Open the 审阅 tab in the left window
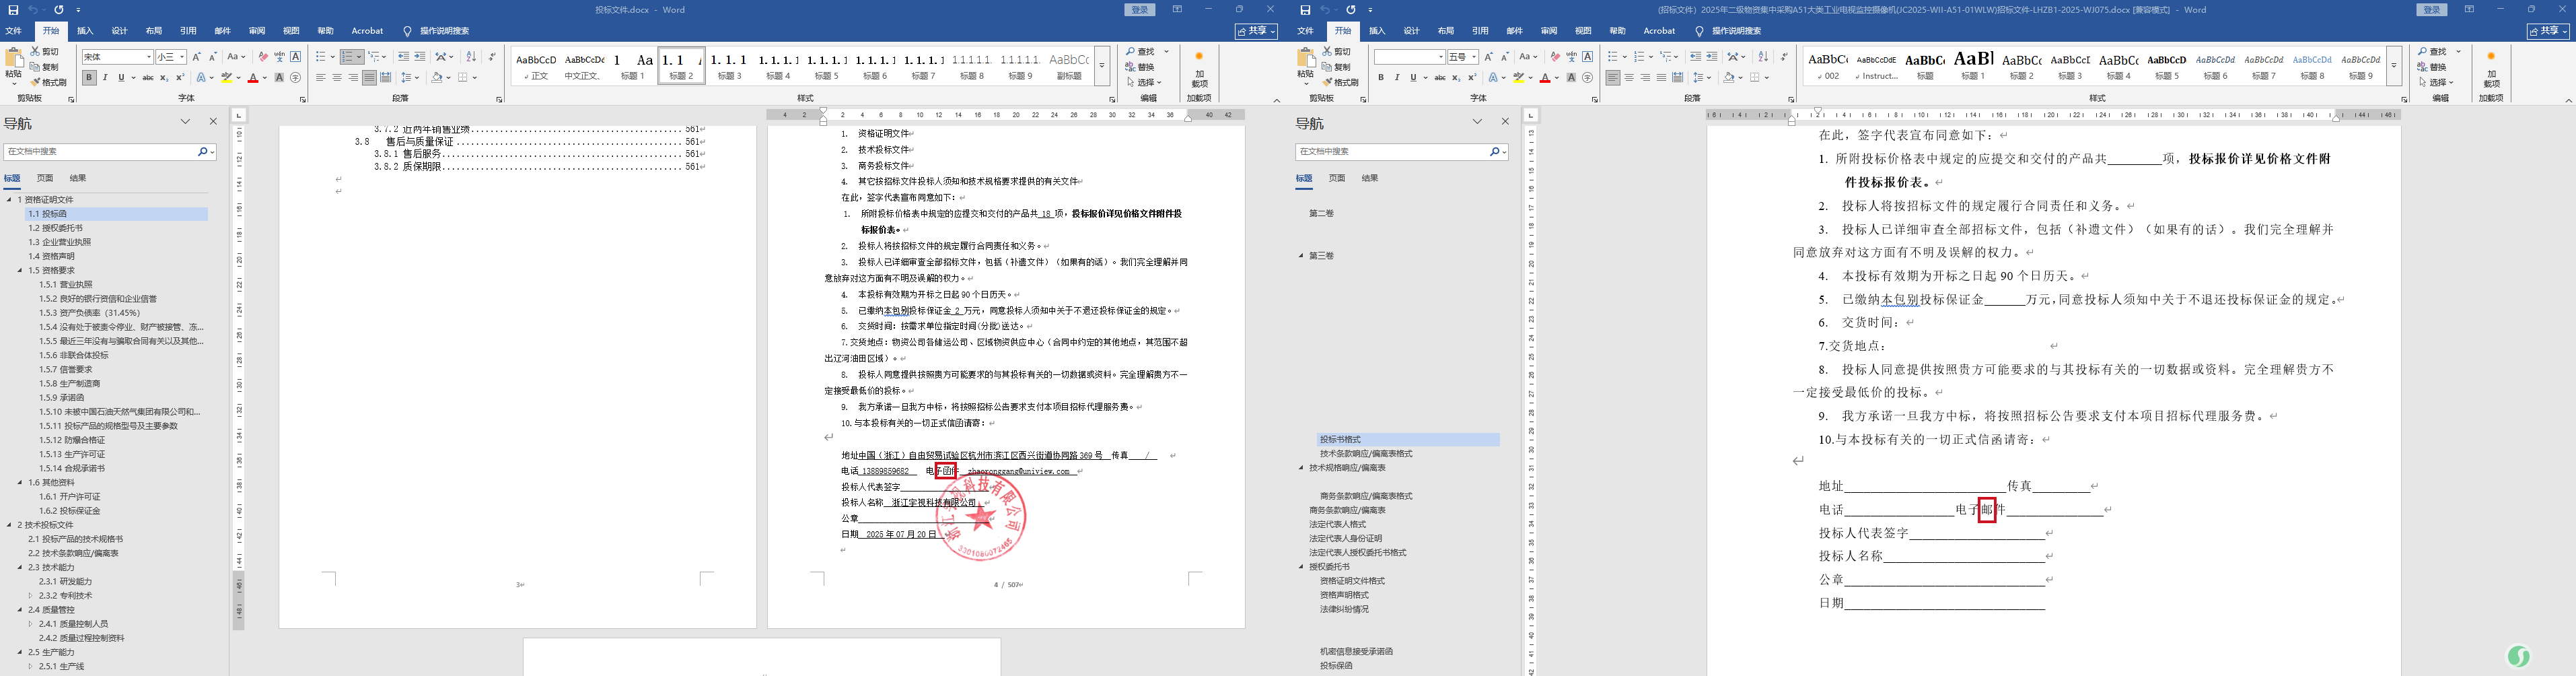Screen dimensions: 2576x676 (257, 31)
